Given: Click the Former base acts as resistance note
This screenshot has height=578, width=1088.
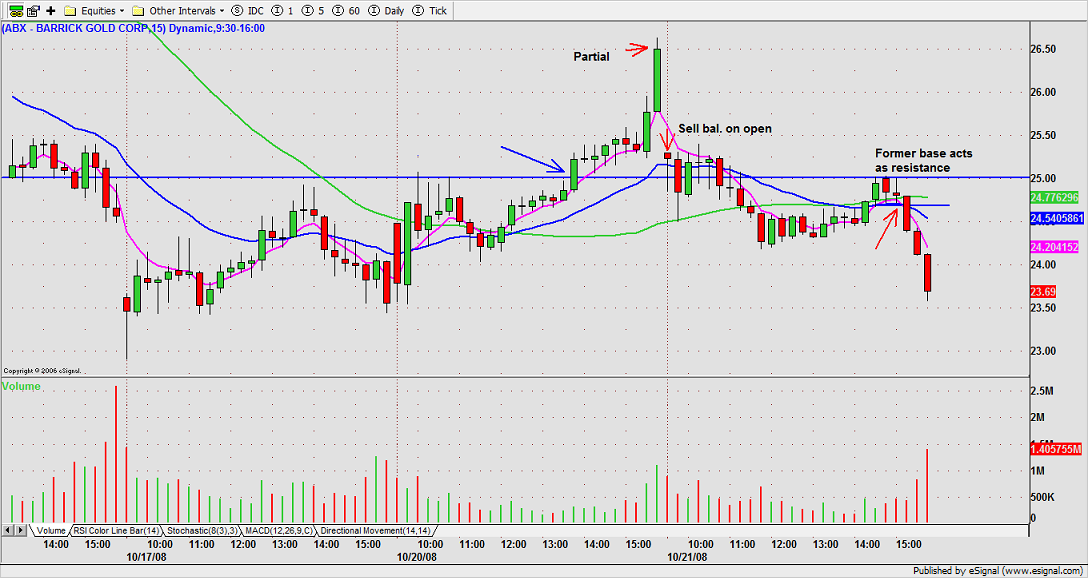Looking at the screenshot, I should [x=923, y=161].
